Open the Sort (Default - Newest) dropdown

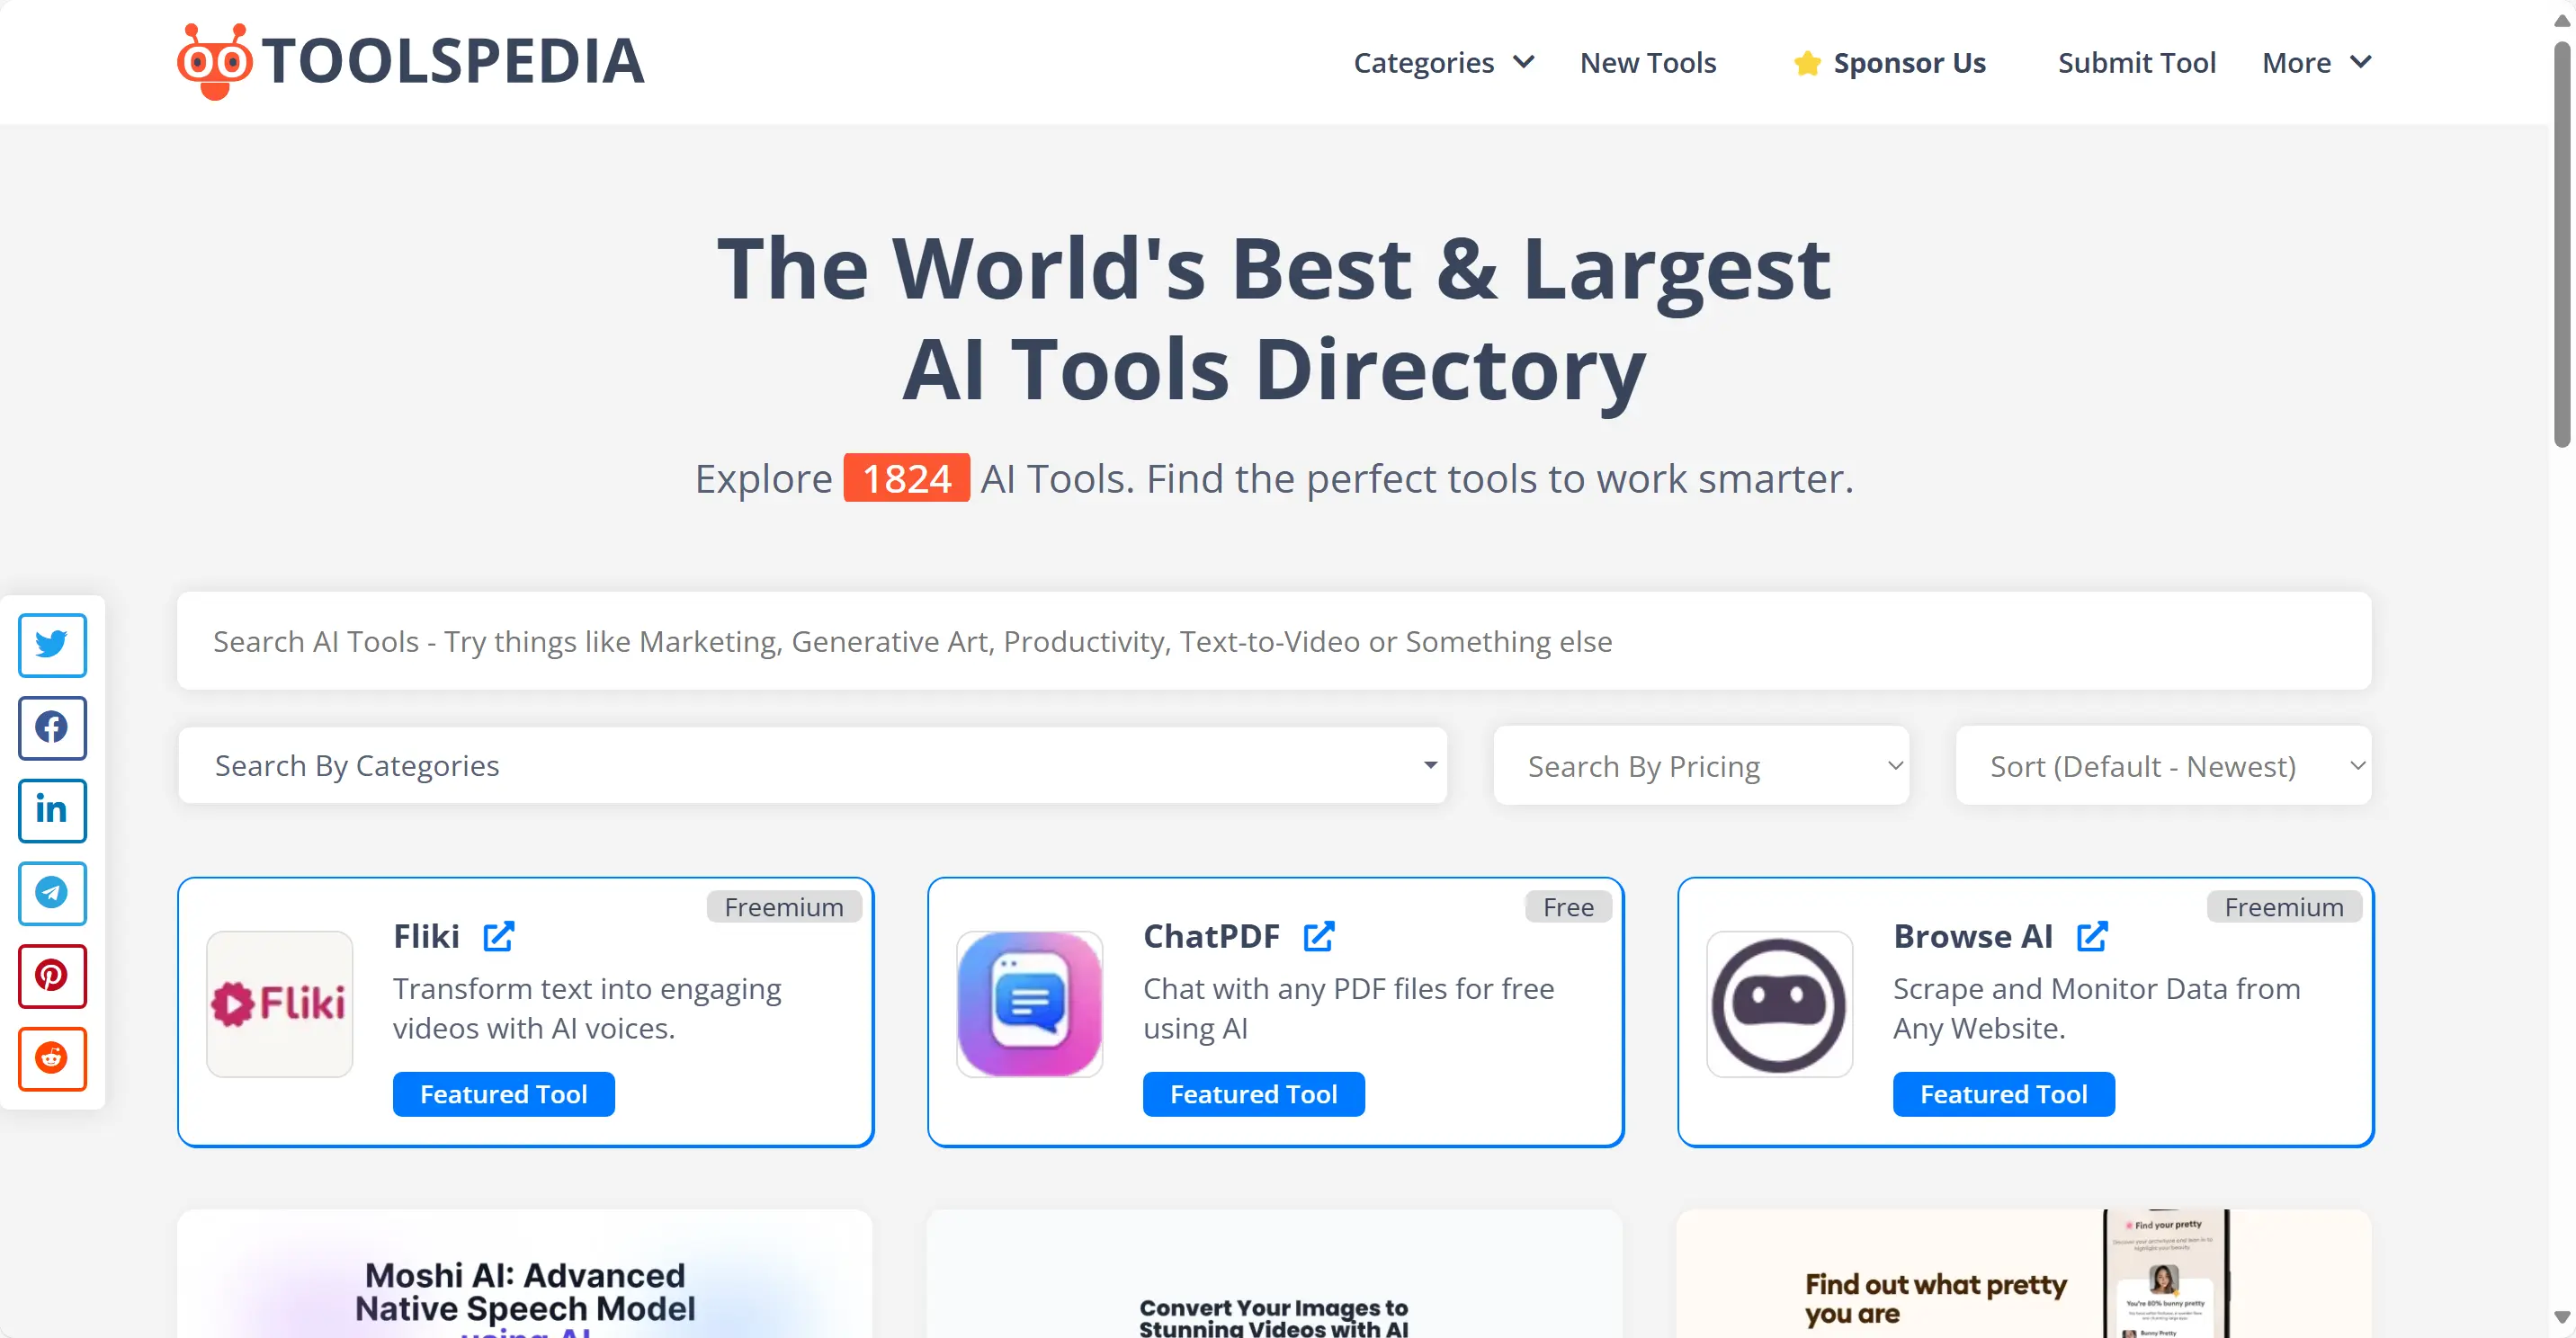[2163, 766]
